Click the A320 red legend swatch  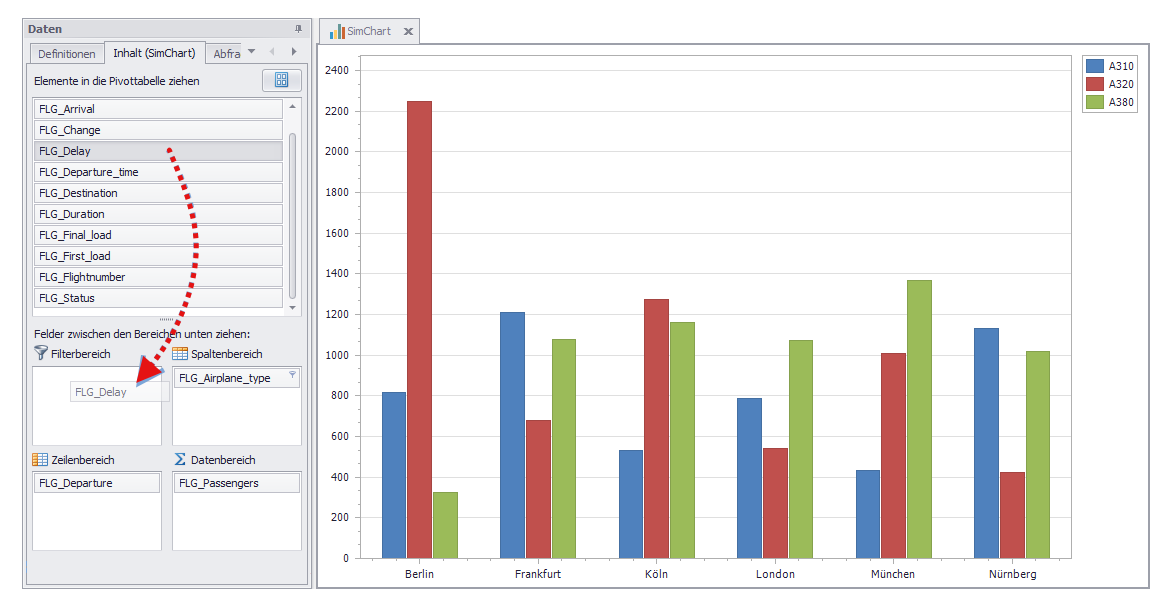pyautogui.click(x=1095, y=84)
